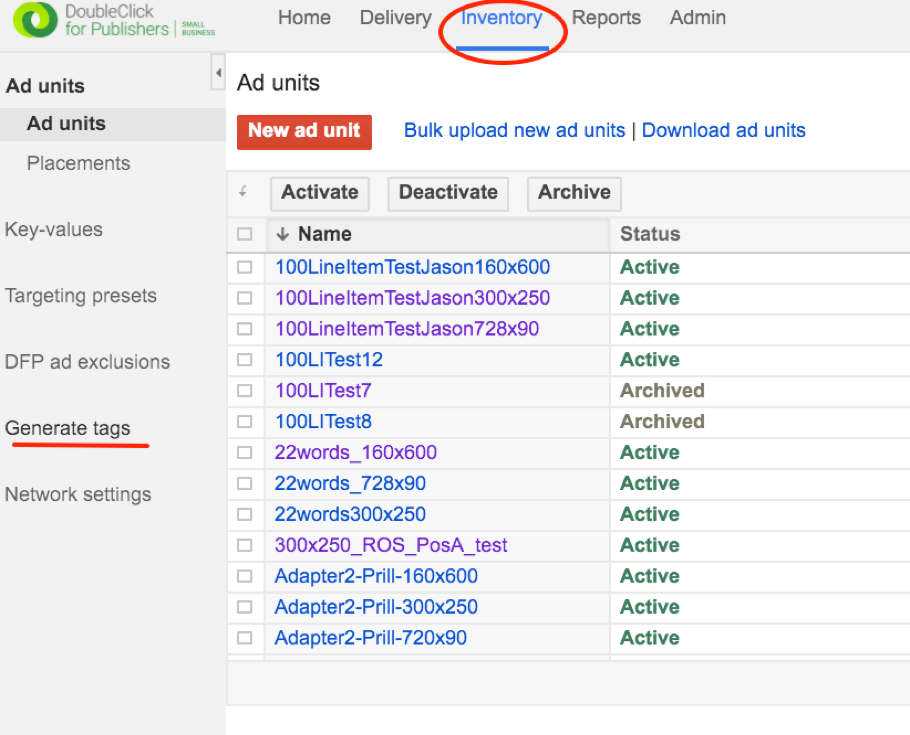Select the checkbox for Adapter2-Prill-720x90
The height and width of the screenshot is (735, 910).
pyautogui.click(x=245, y=637)
